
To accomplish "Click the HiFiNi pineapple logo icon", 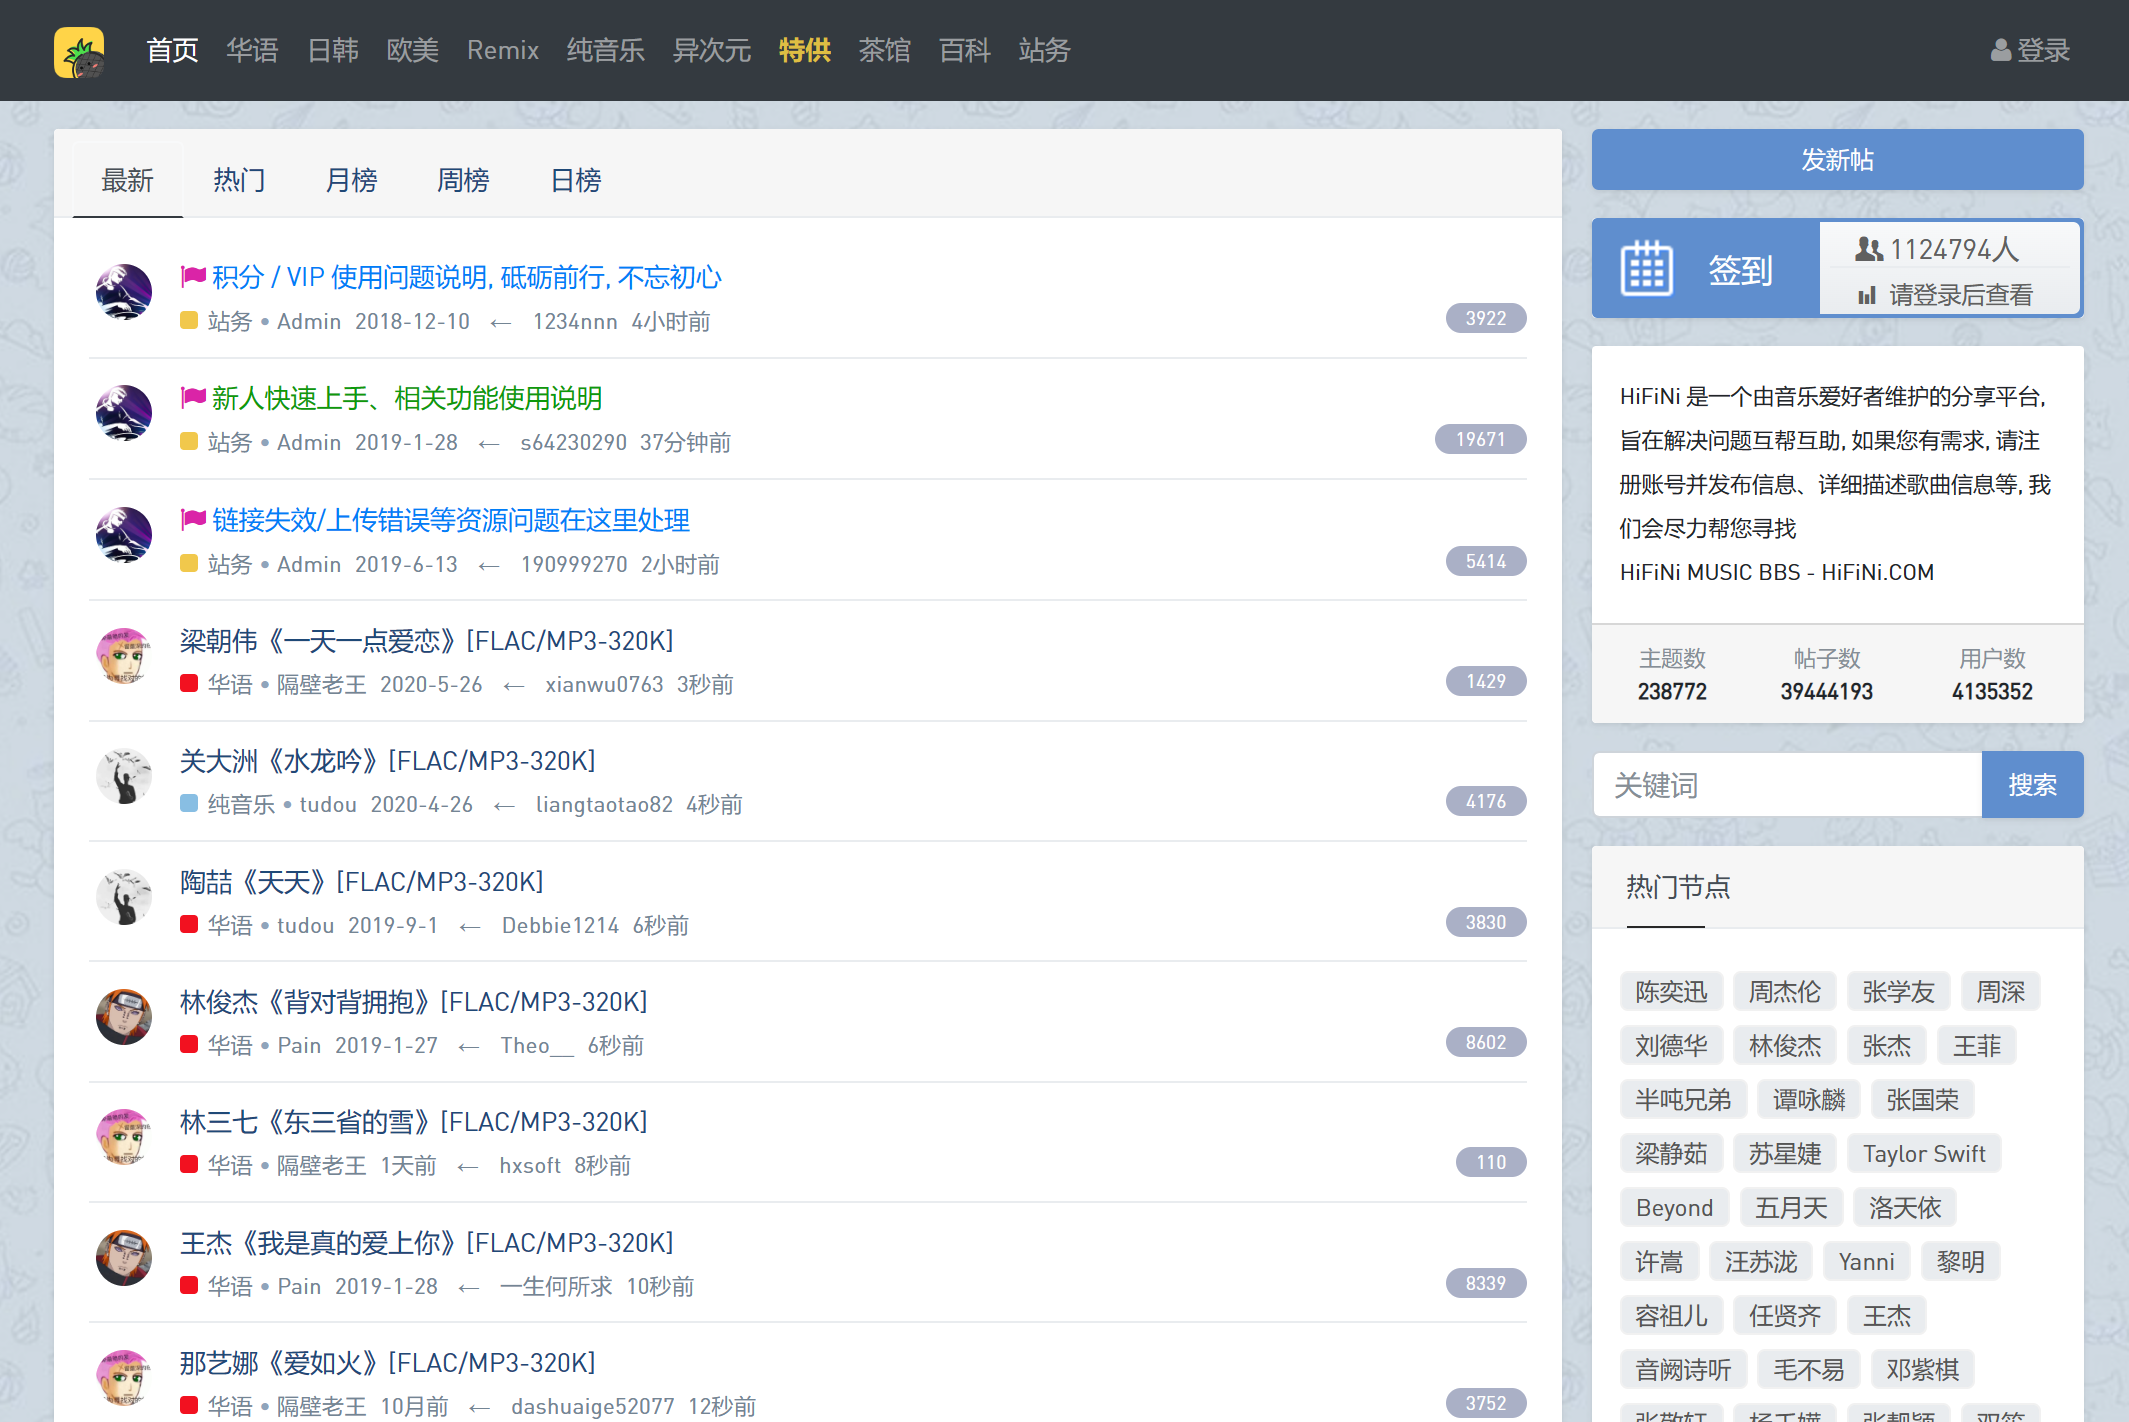I will (x=79, y=51).
